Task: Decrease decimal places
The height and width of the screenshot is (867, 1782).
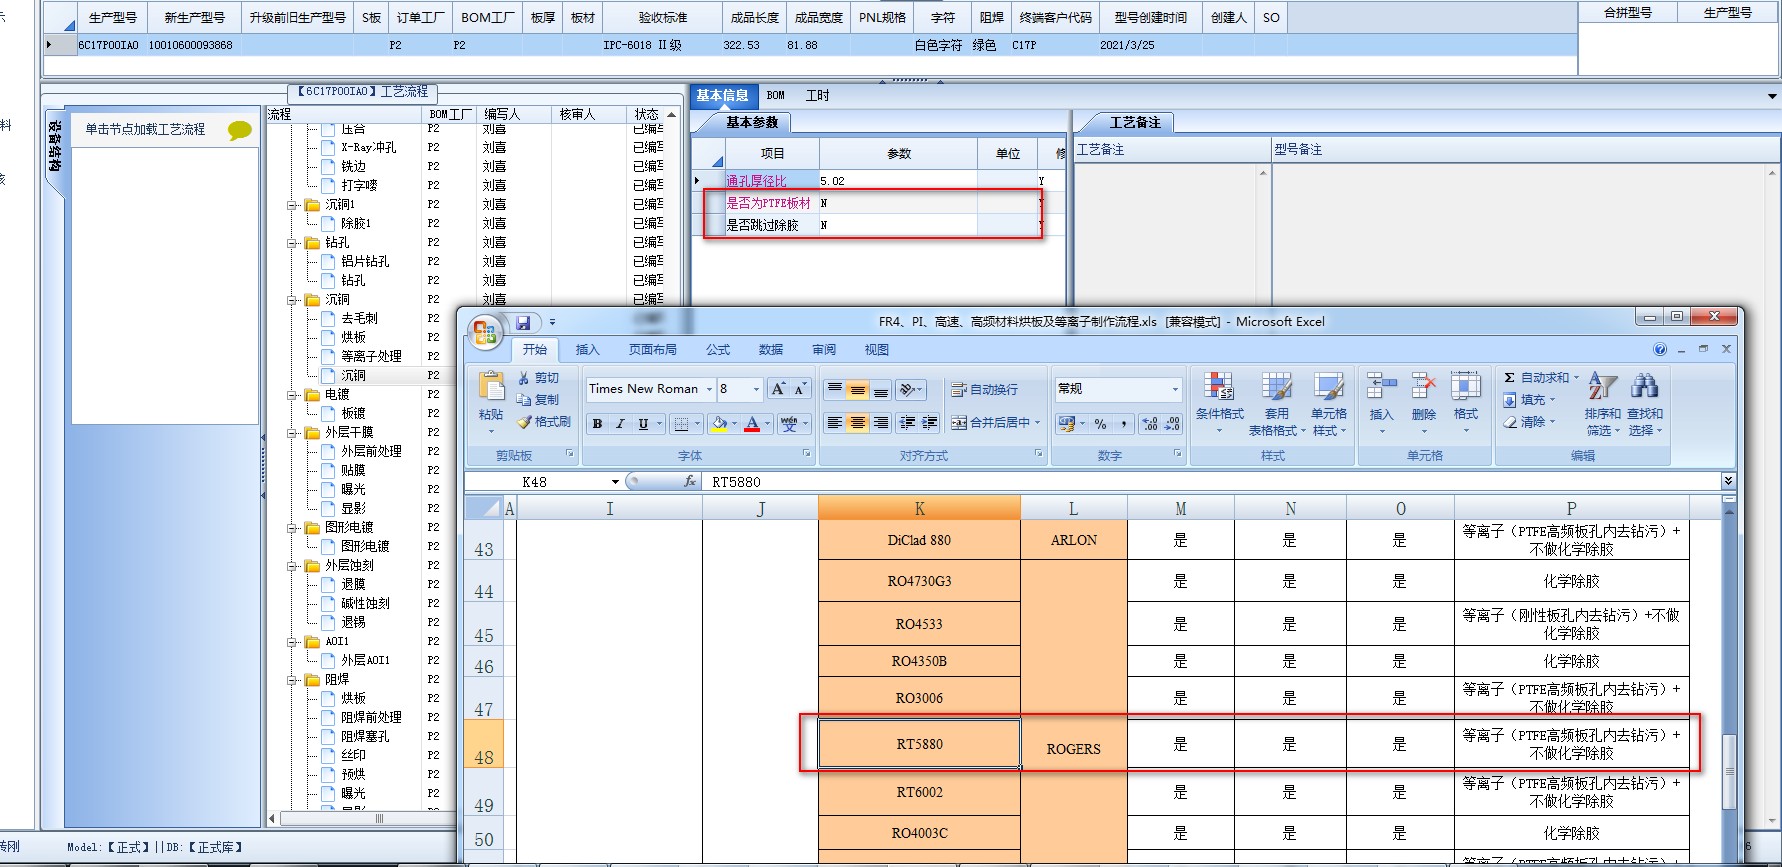Action: 1172,424
